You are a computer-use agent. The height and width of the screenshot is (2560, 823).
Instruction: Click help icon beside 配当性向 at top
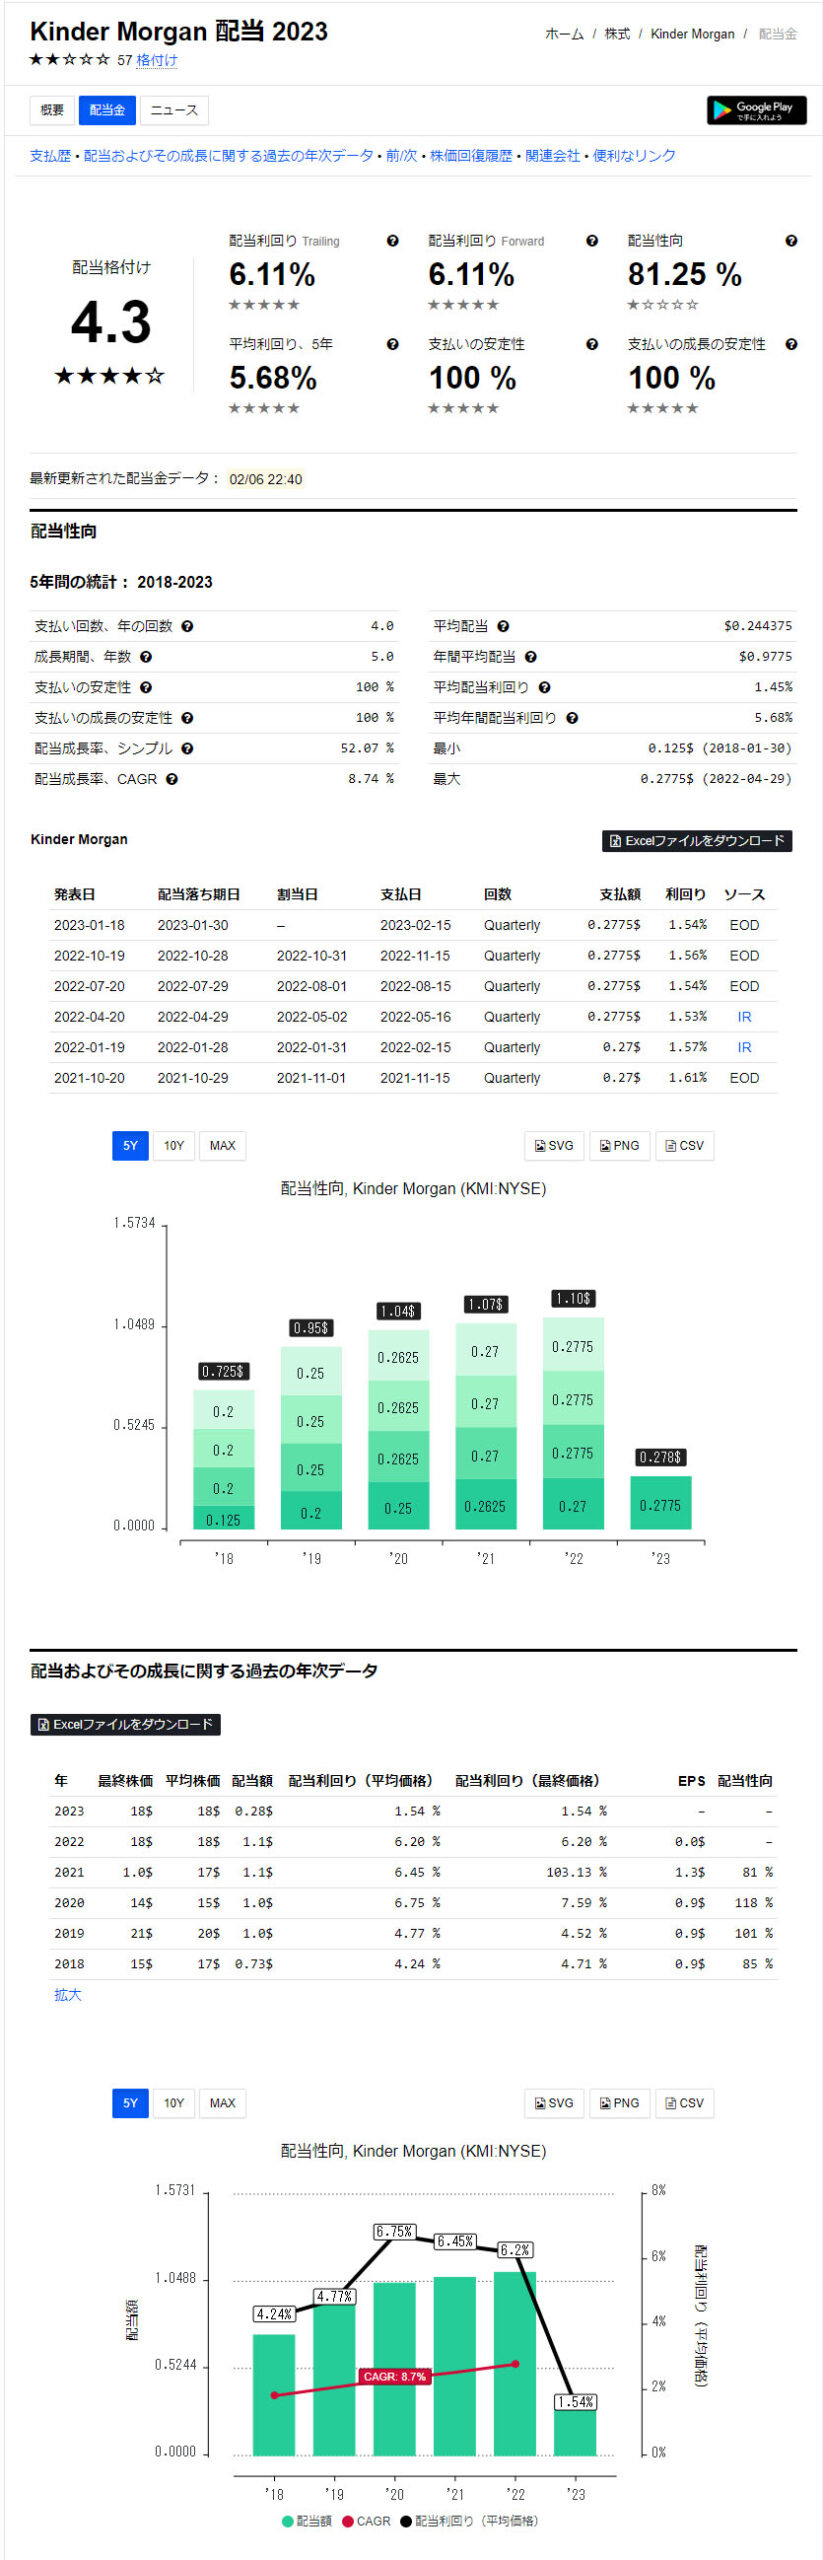791,241
